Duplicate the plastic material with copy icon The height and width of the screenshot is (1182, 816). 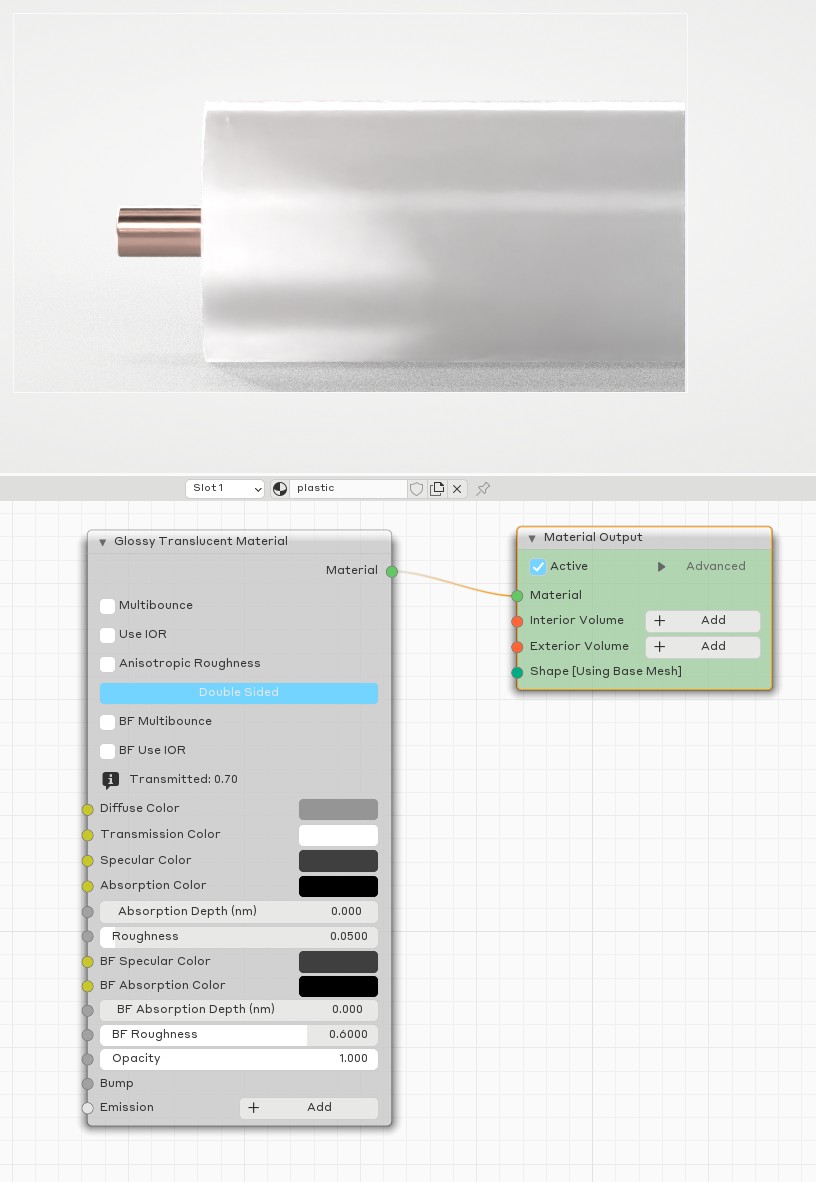coord(437,489)
